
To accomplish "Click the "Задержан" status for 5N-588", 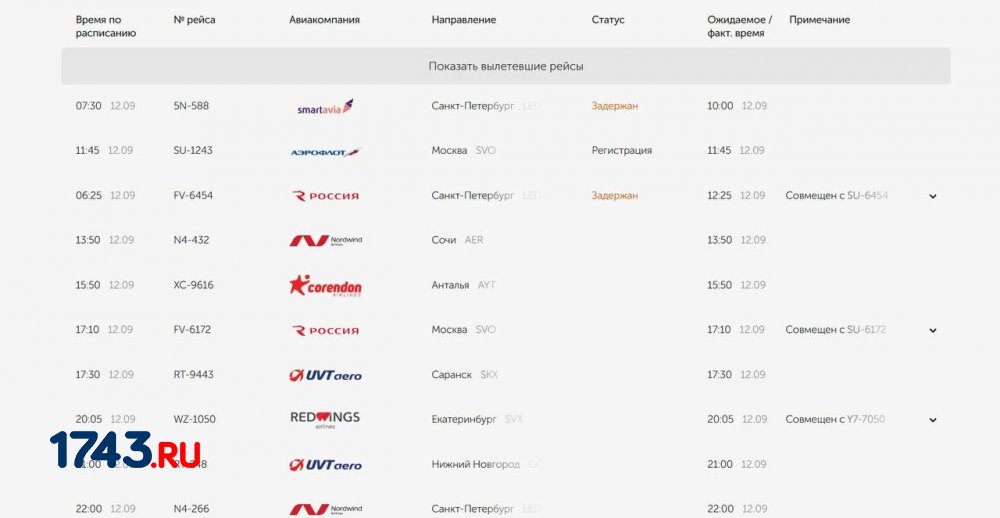I will 615,106.
